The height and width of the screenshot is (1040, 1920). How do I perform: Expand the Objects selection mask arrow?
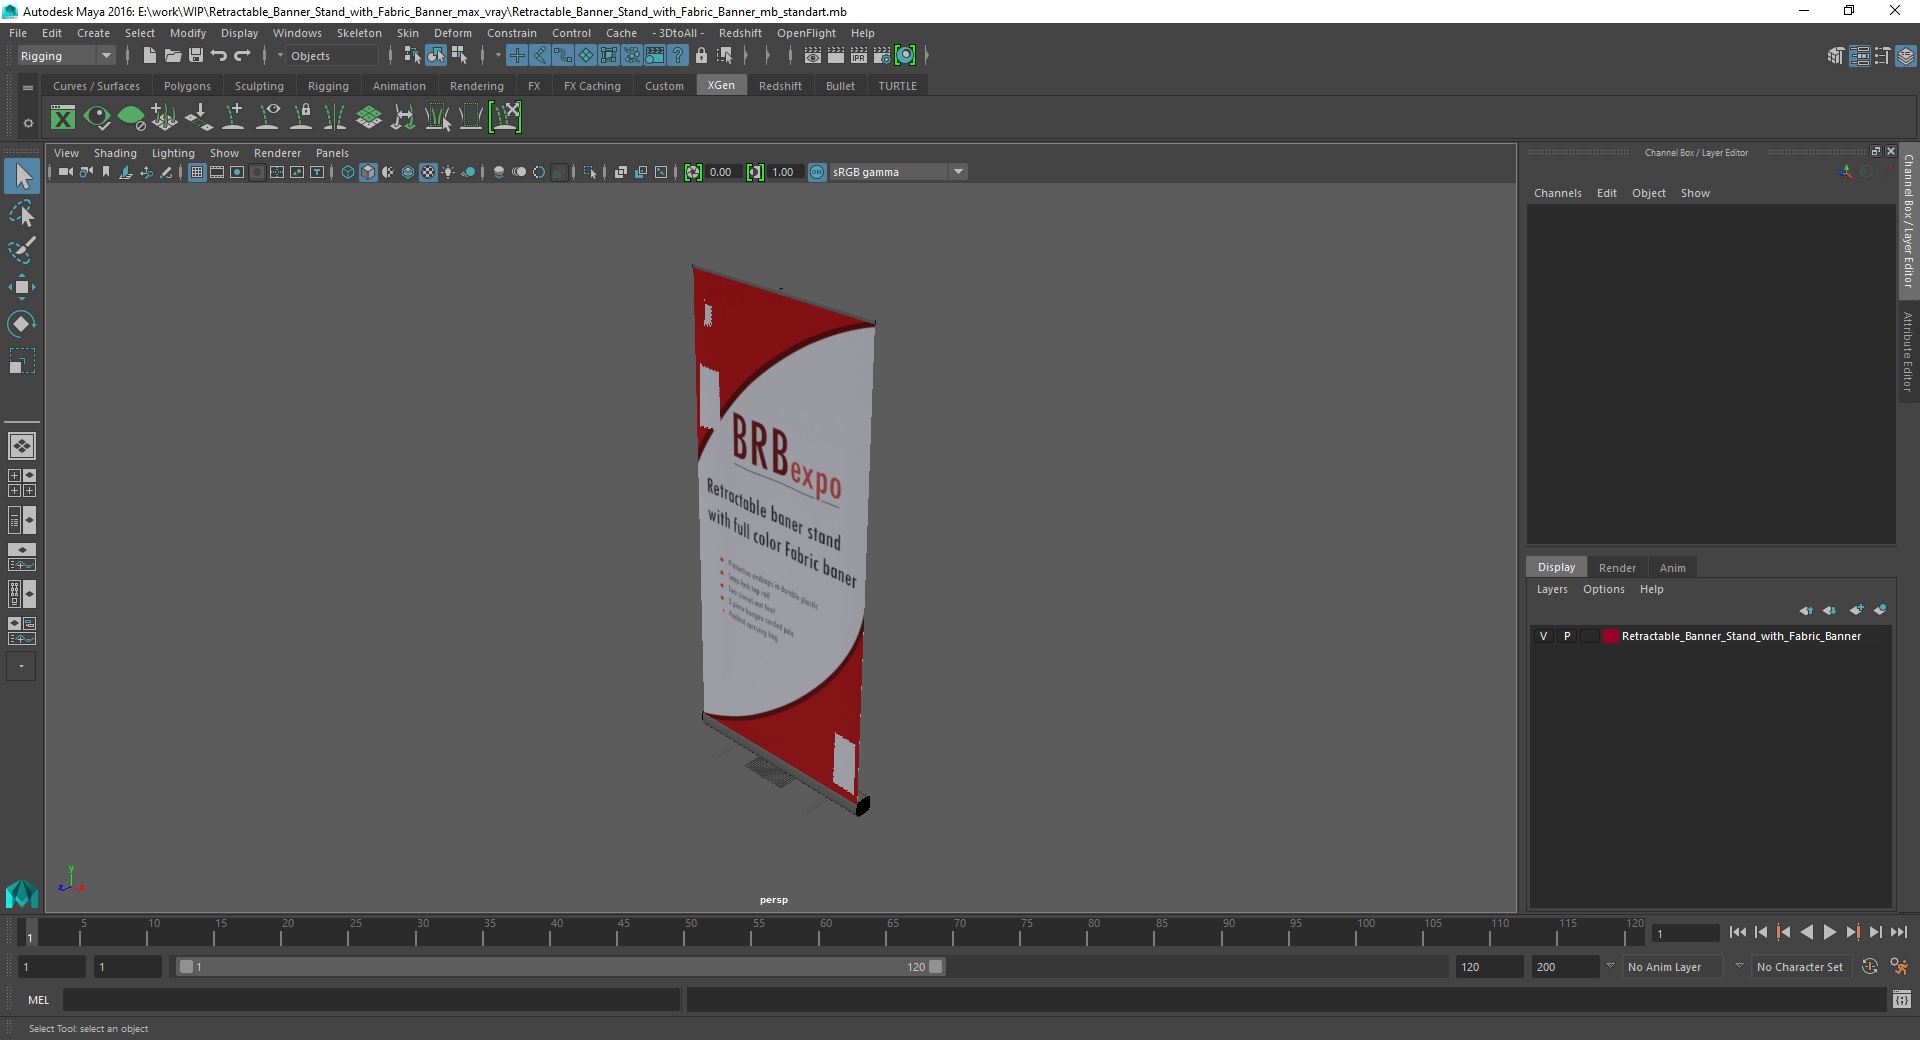click(280, 56)
